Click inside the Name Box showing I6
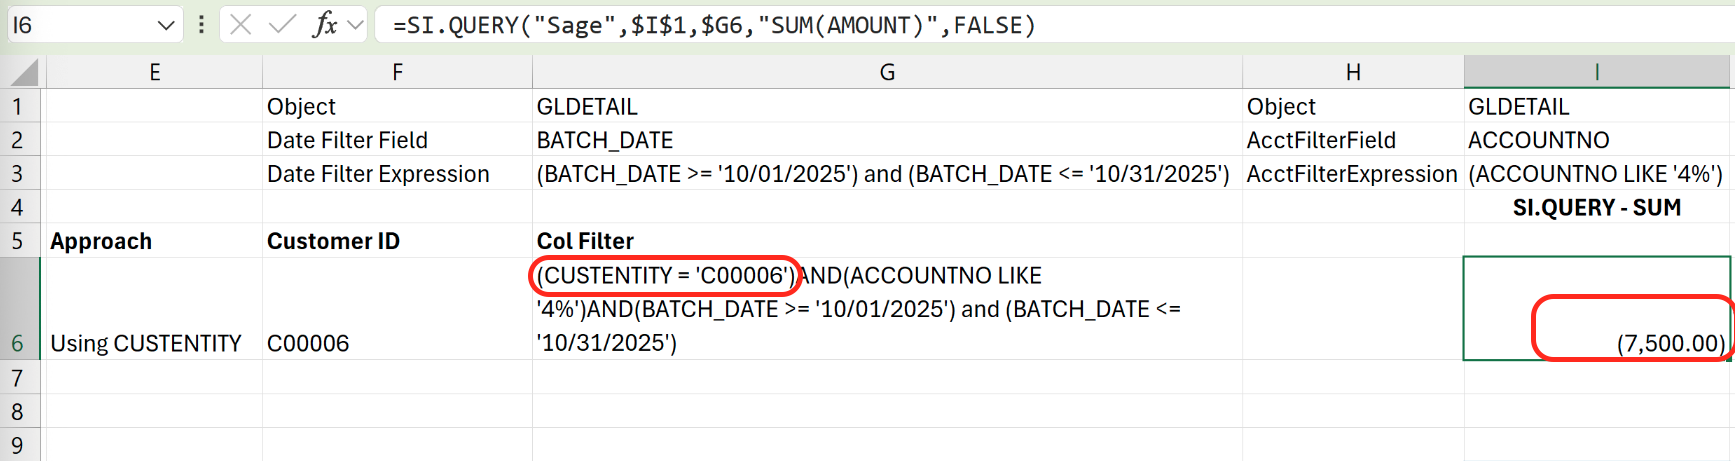Screen dimensions: 1735x461 click(x=80, y=25)
